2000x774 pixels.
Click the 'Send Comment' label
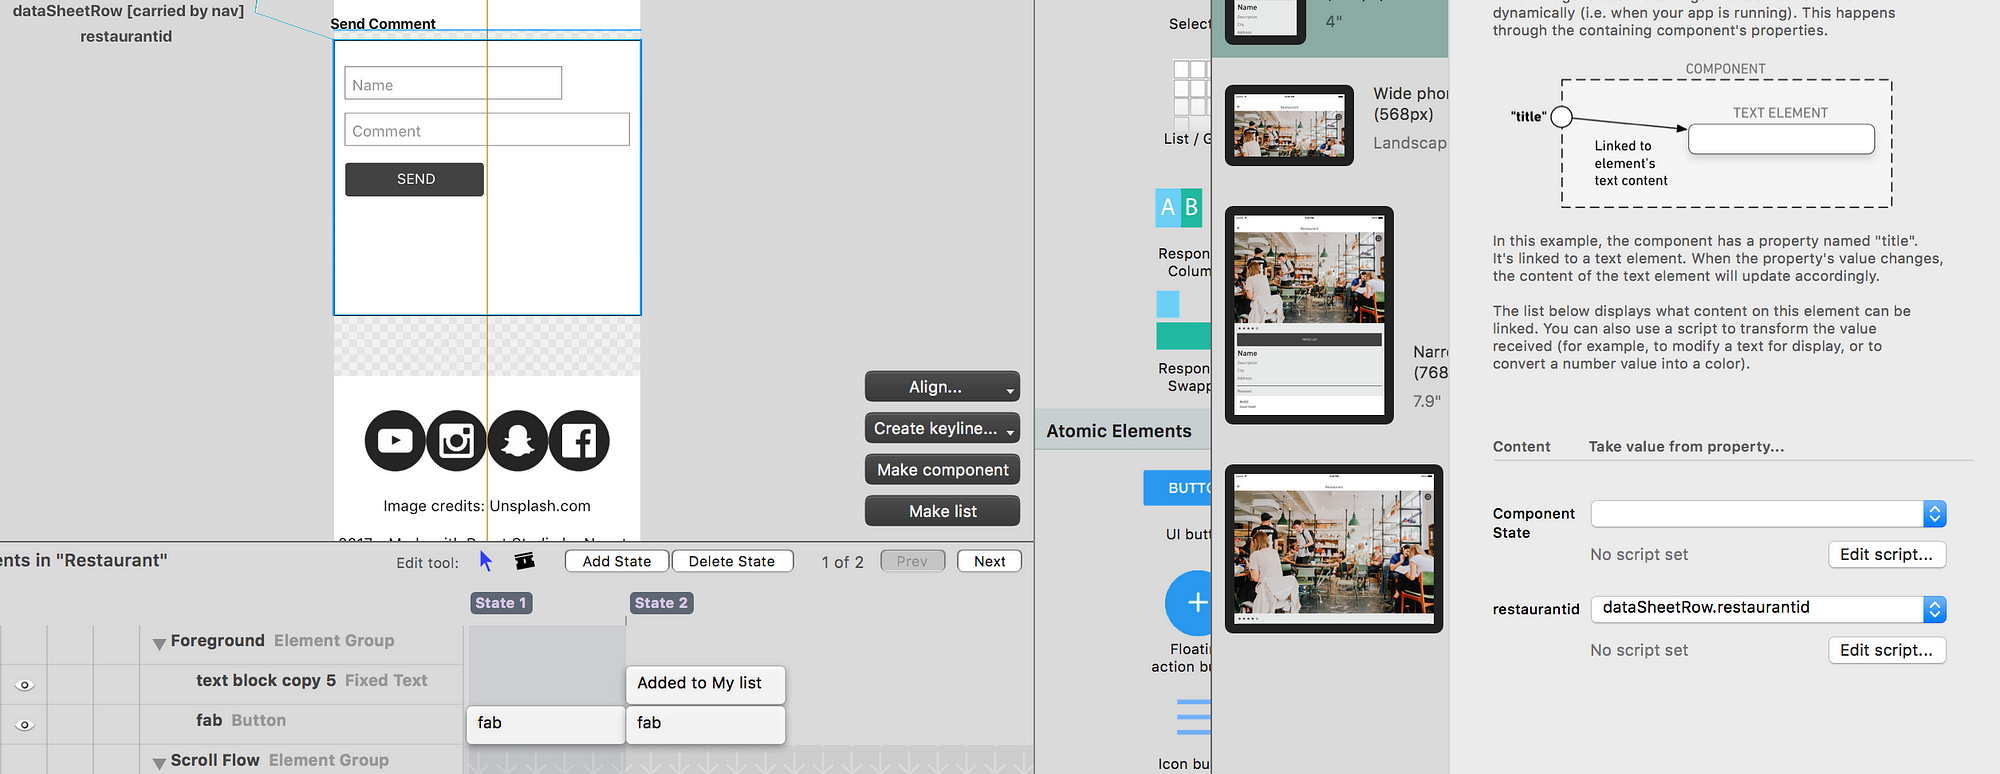[x=383, y=24]
